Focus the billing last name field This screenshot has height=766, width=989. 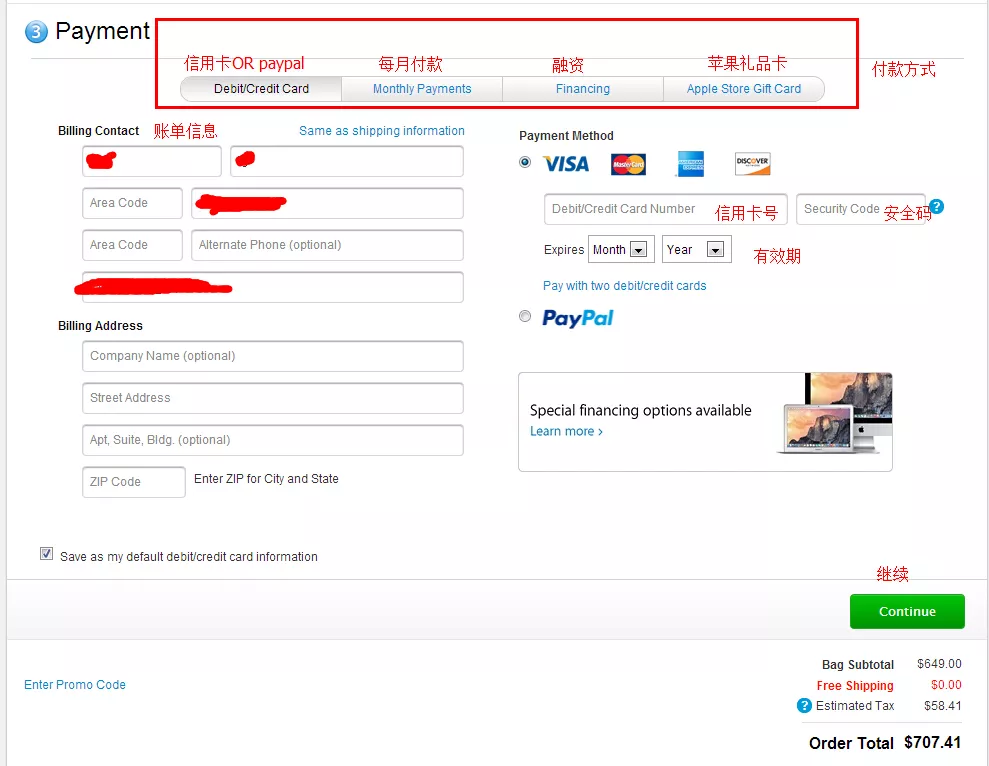point(347,161)
